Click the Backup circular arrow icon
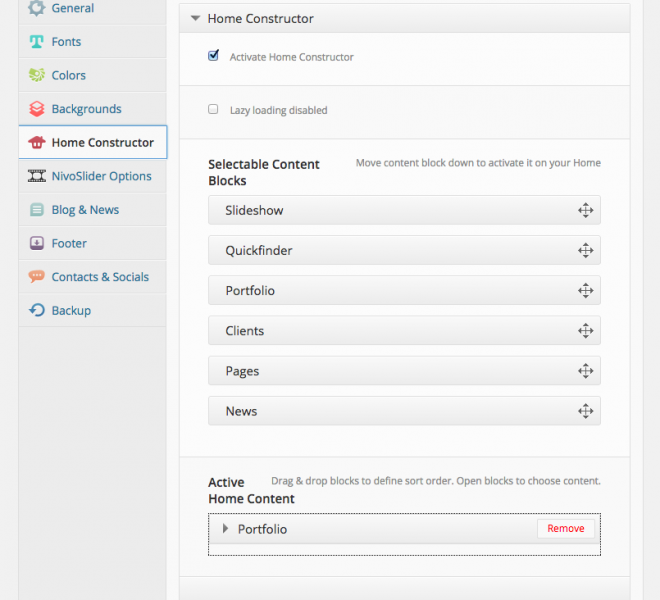 (x=37, y=310)
